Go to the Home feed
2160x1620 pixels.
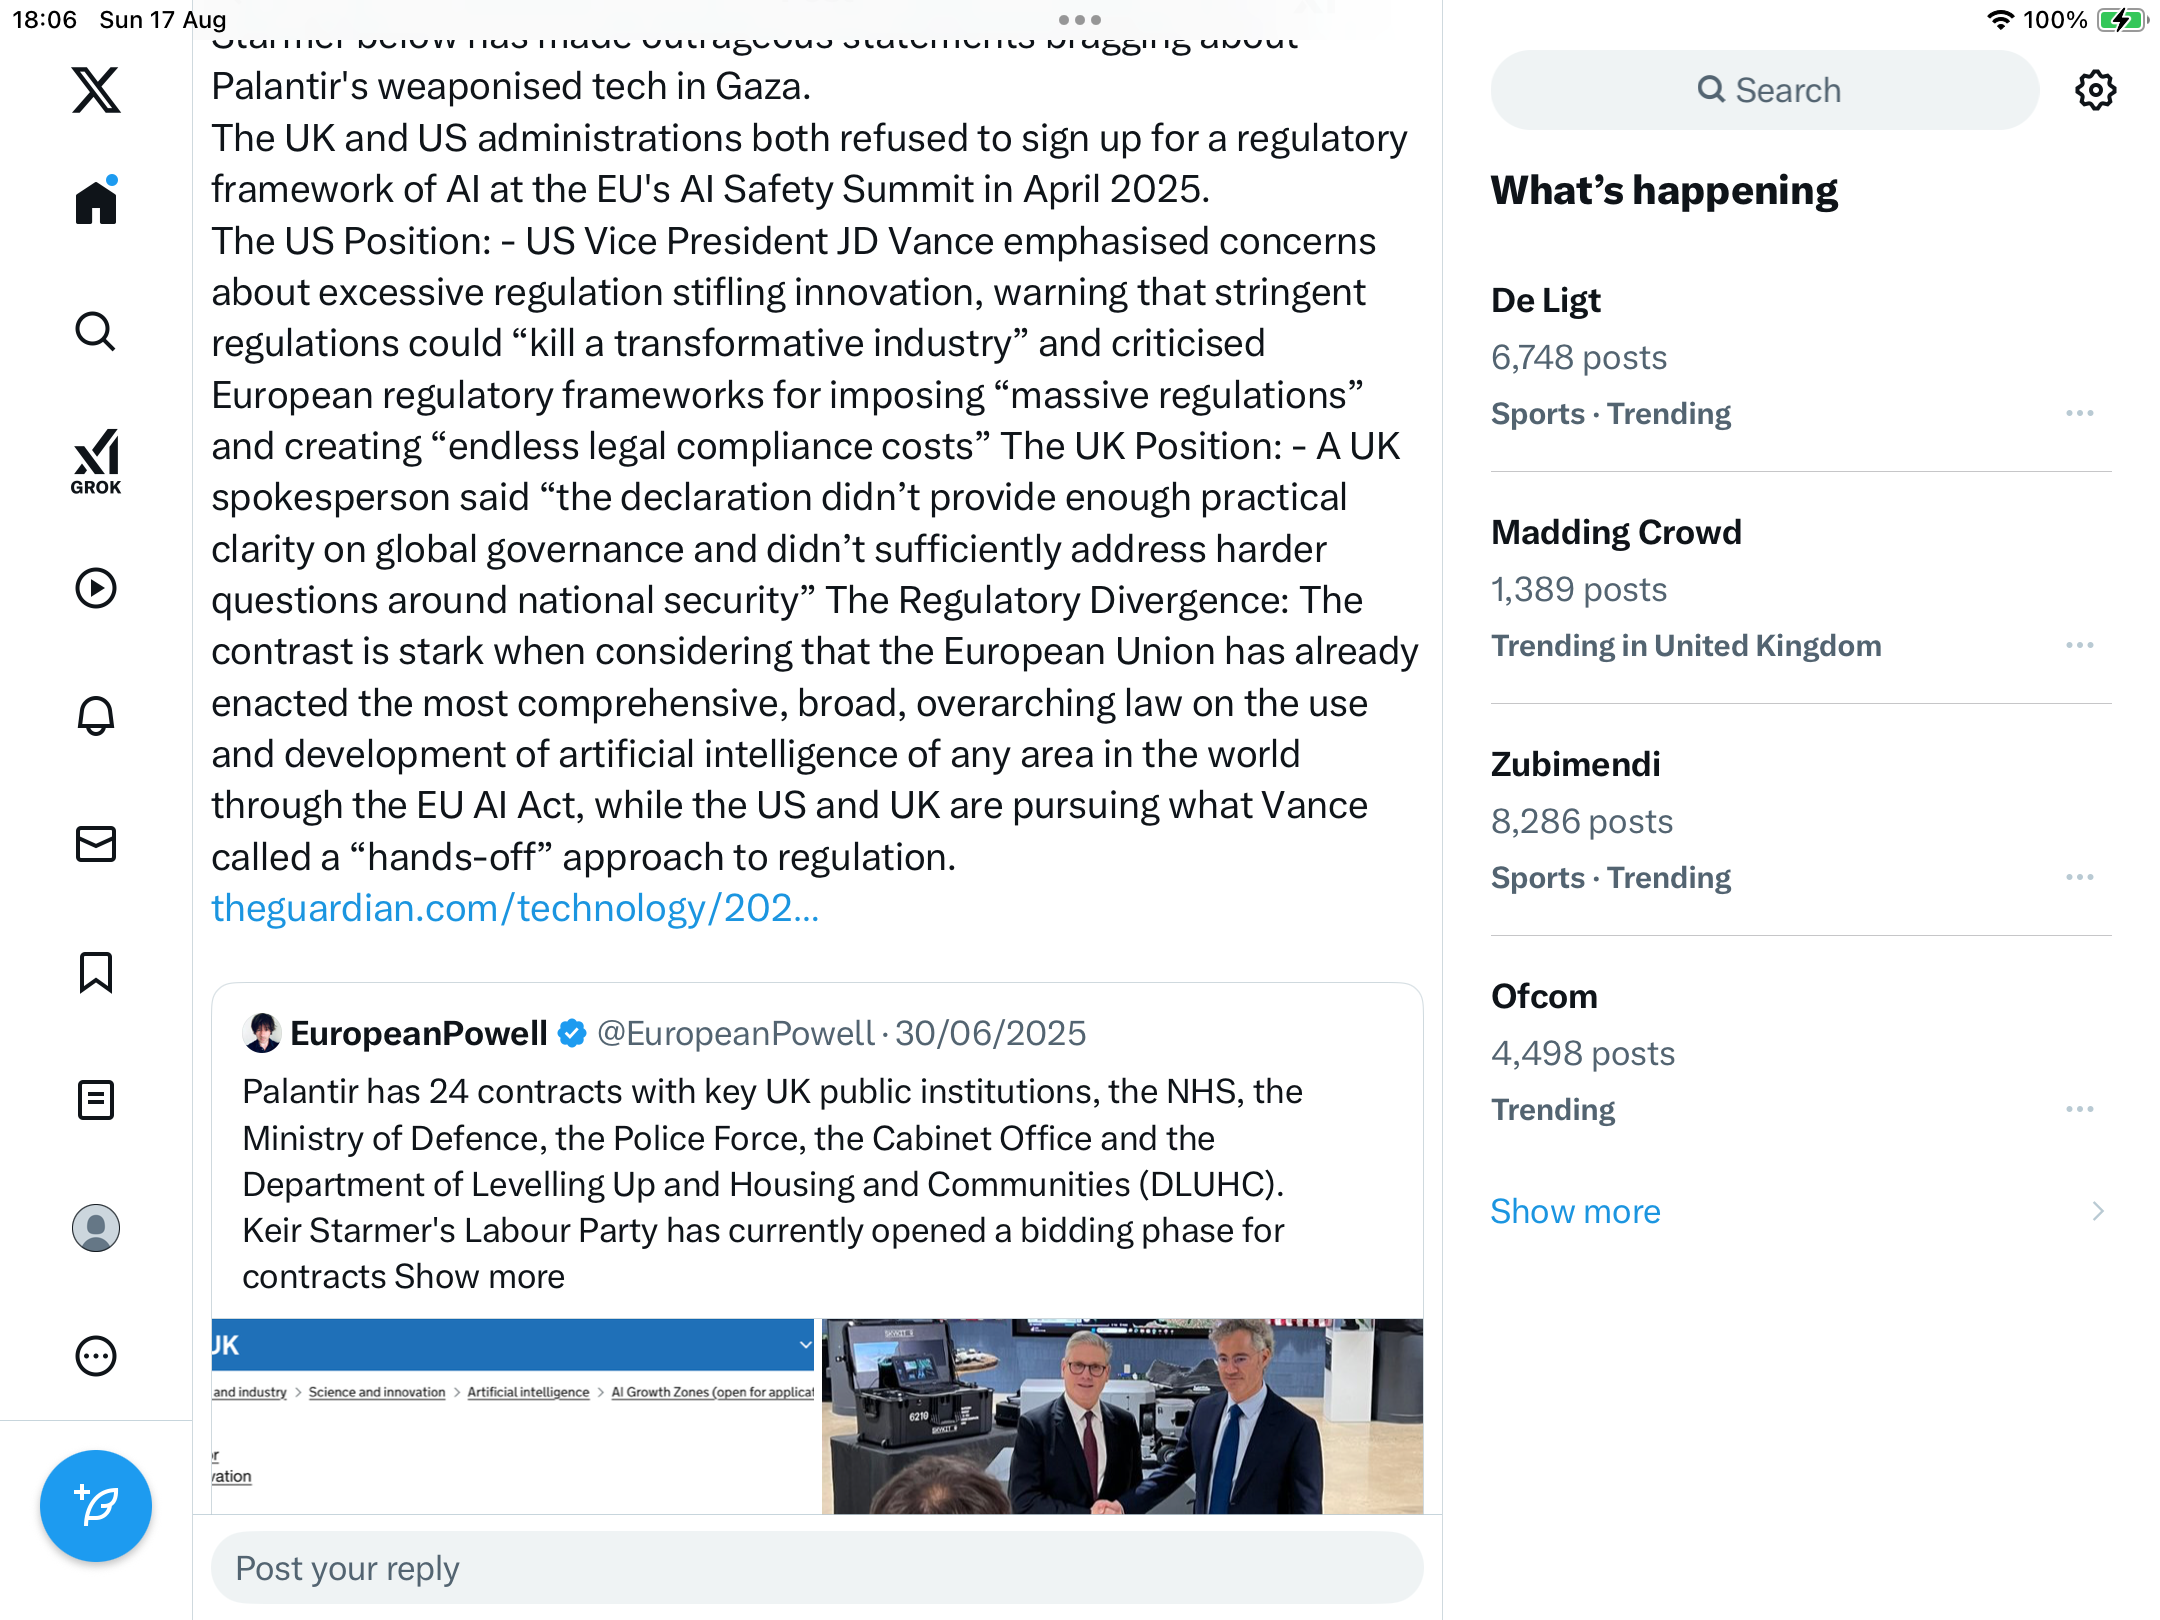(x=96, y=202)
